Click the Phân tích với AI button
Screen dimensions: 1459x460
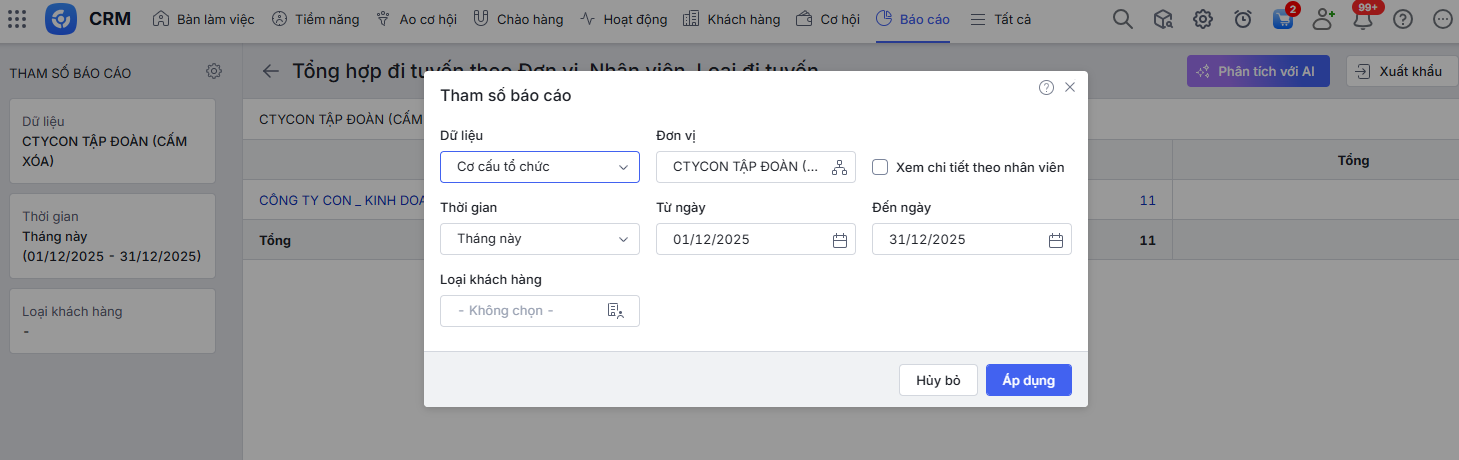[x=1258, y=71]
